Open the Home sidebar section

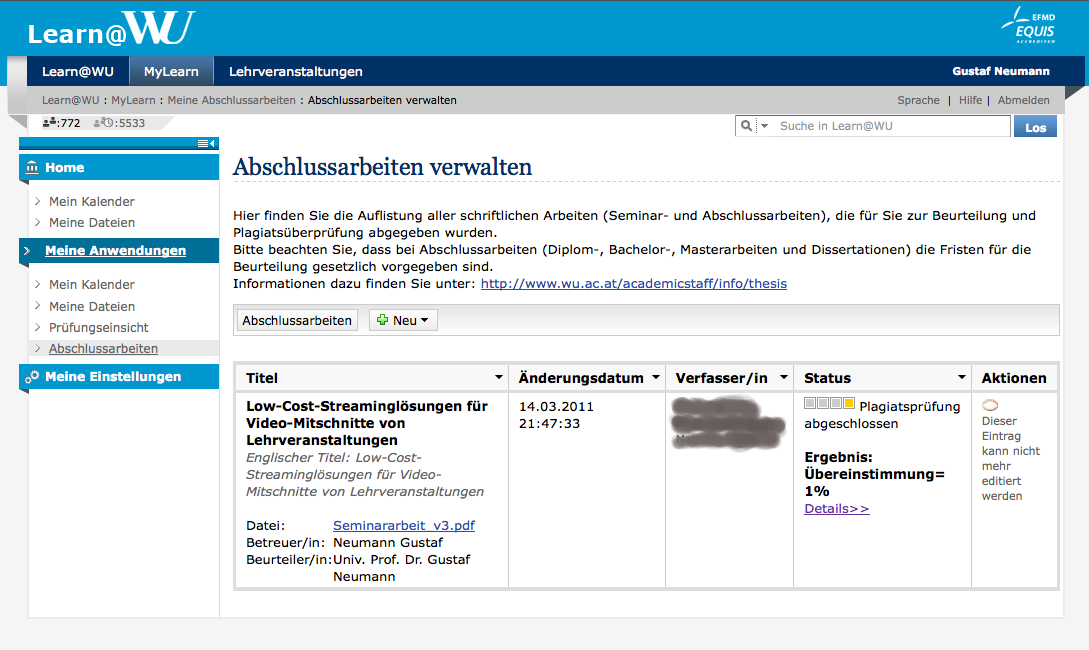pos(119,167)
